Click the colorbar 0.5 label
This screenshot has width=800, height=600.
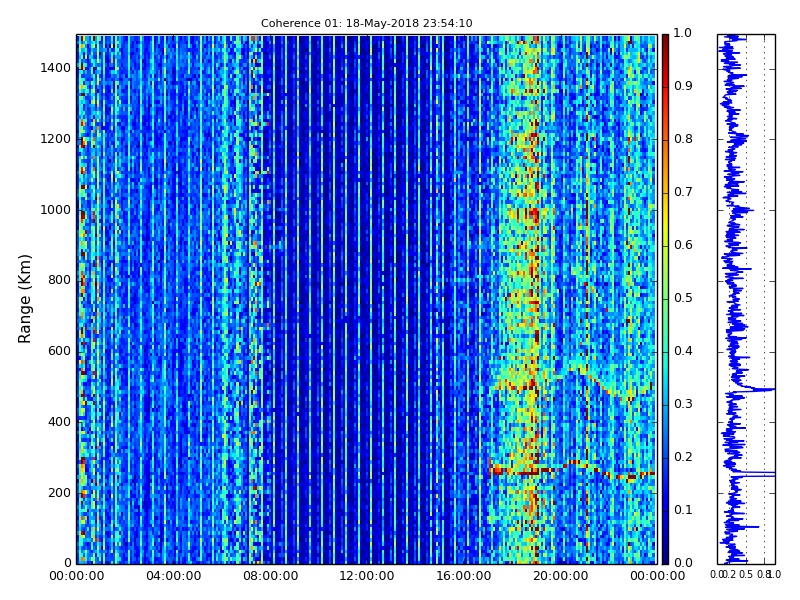(x=683, y=298)
